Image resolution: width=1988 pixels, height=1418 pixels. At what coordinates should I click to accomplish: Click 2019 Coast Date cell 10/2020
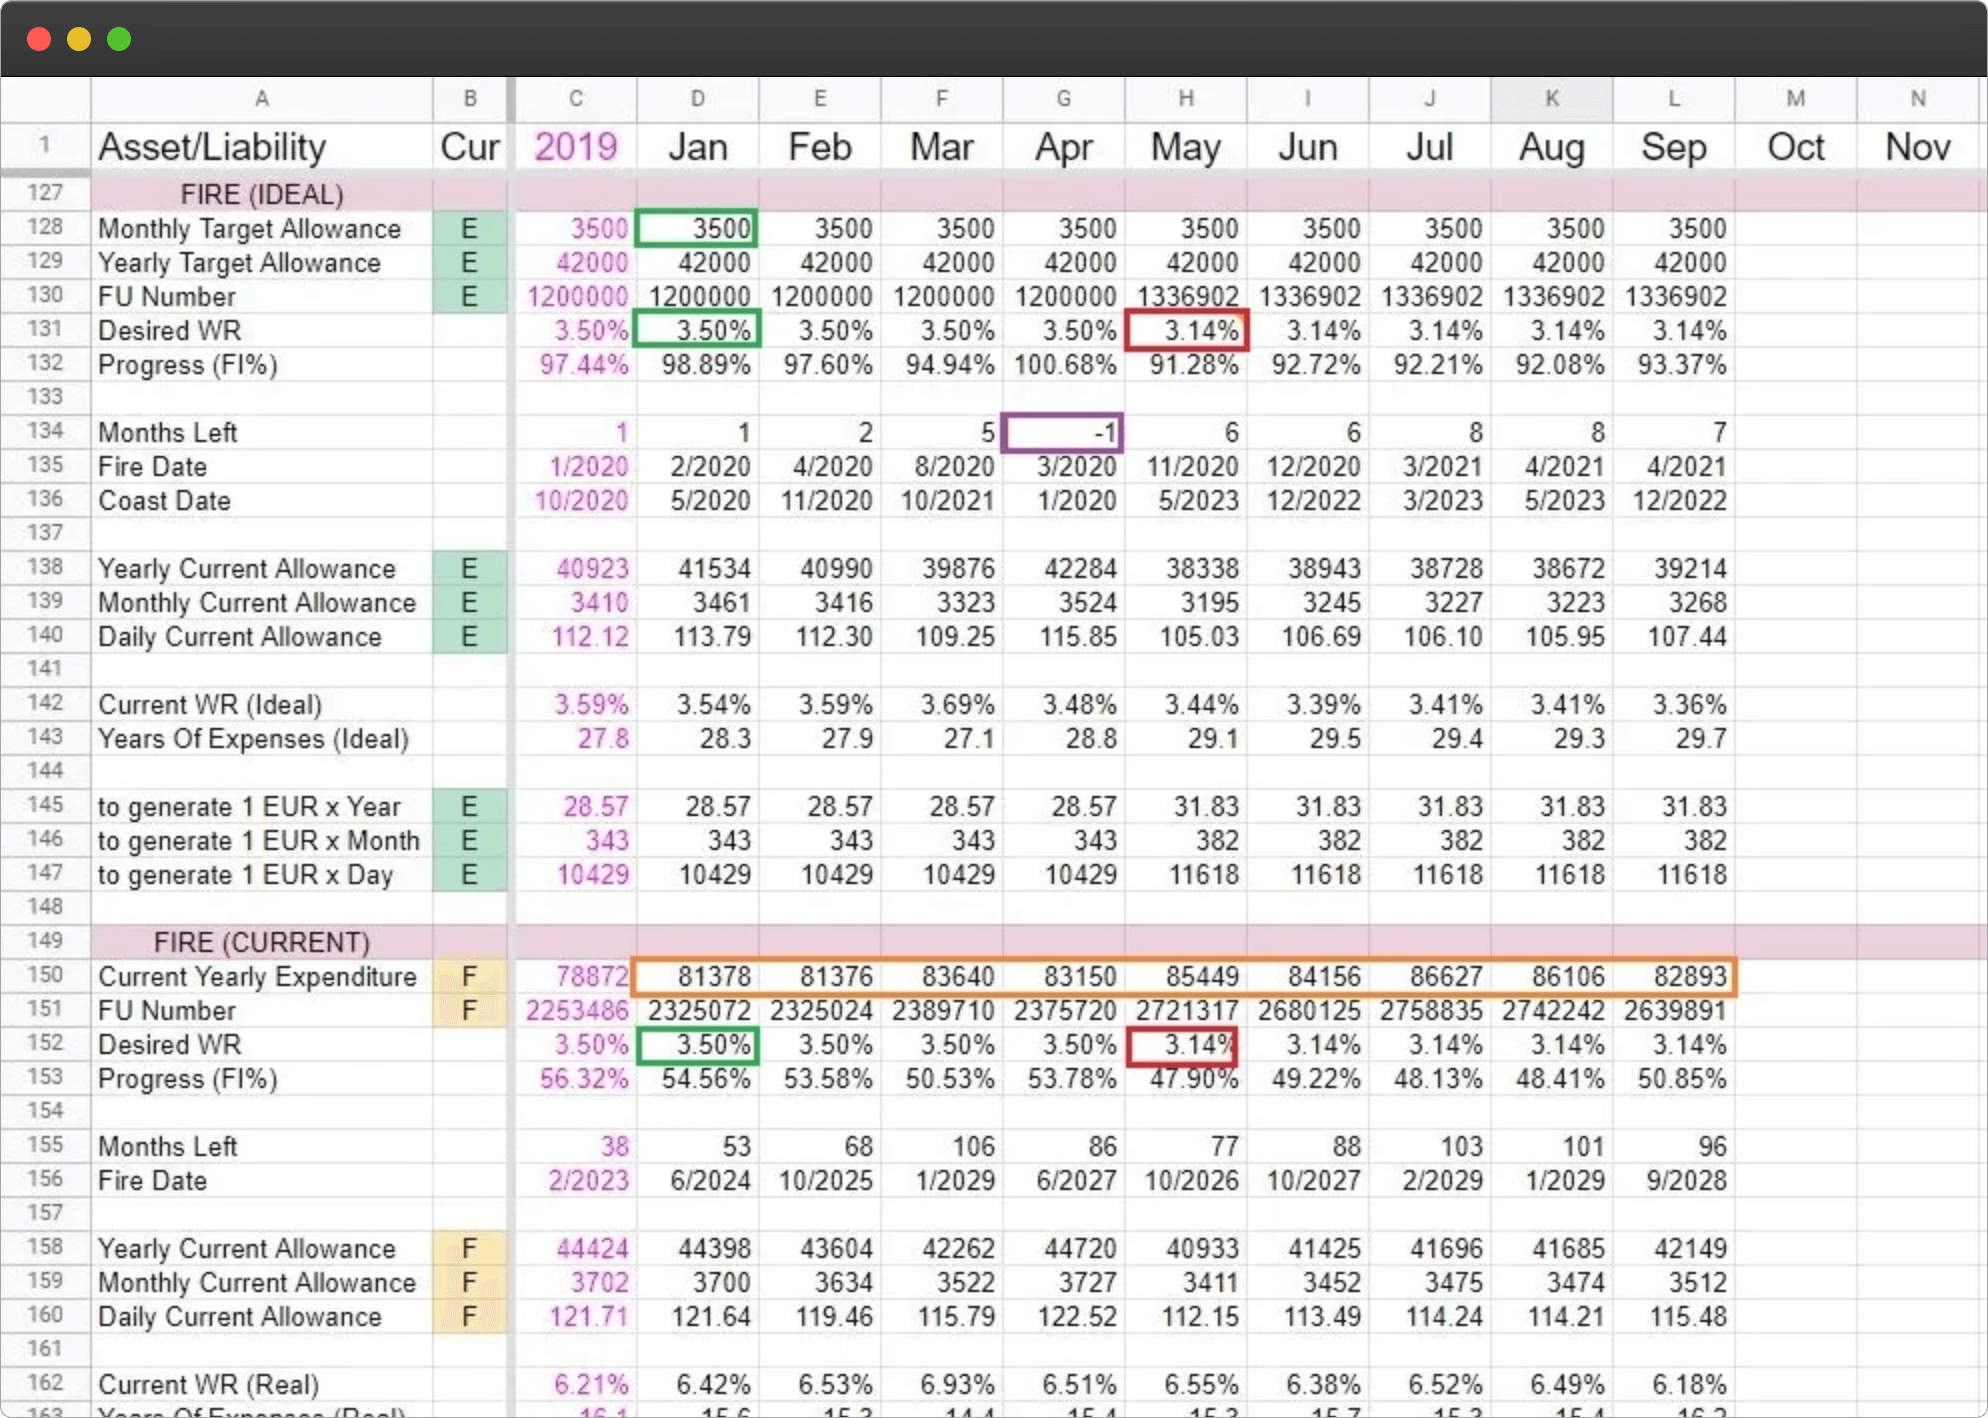click(x=576, y=500)
